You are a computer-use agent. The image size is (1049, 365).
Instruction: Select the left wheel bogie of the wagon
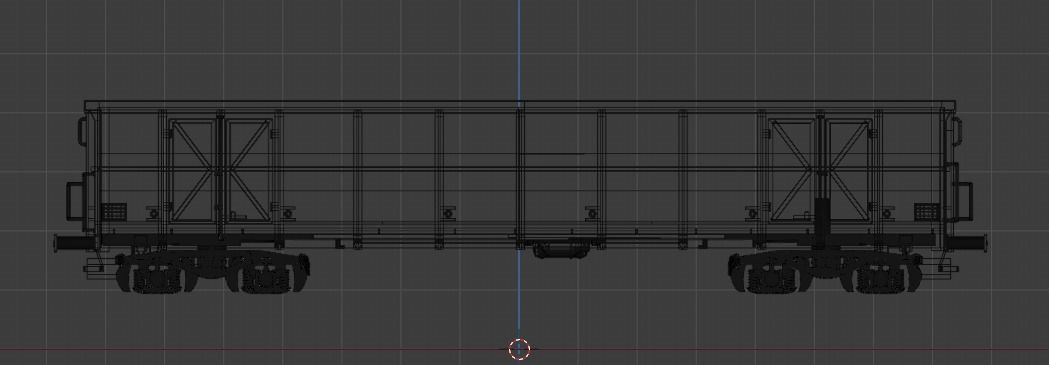click(212, 271)
